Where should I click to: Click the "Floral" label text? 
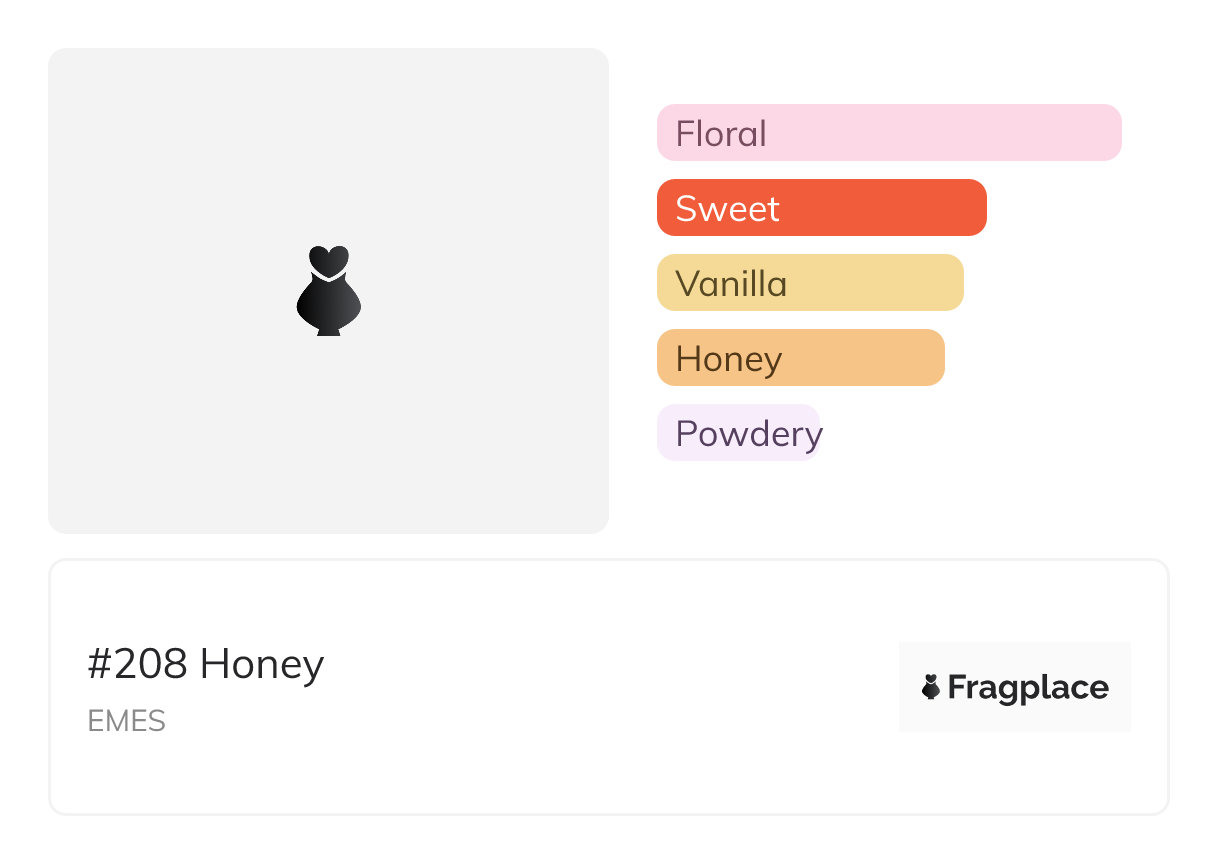pyautogui.click(x=721, y=134)
